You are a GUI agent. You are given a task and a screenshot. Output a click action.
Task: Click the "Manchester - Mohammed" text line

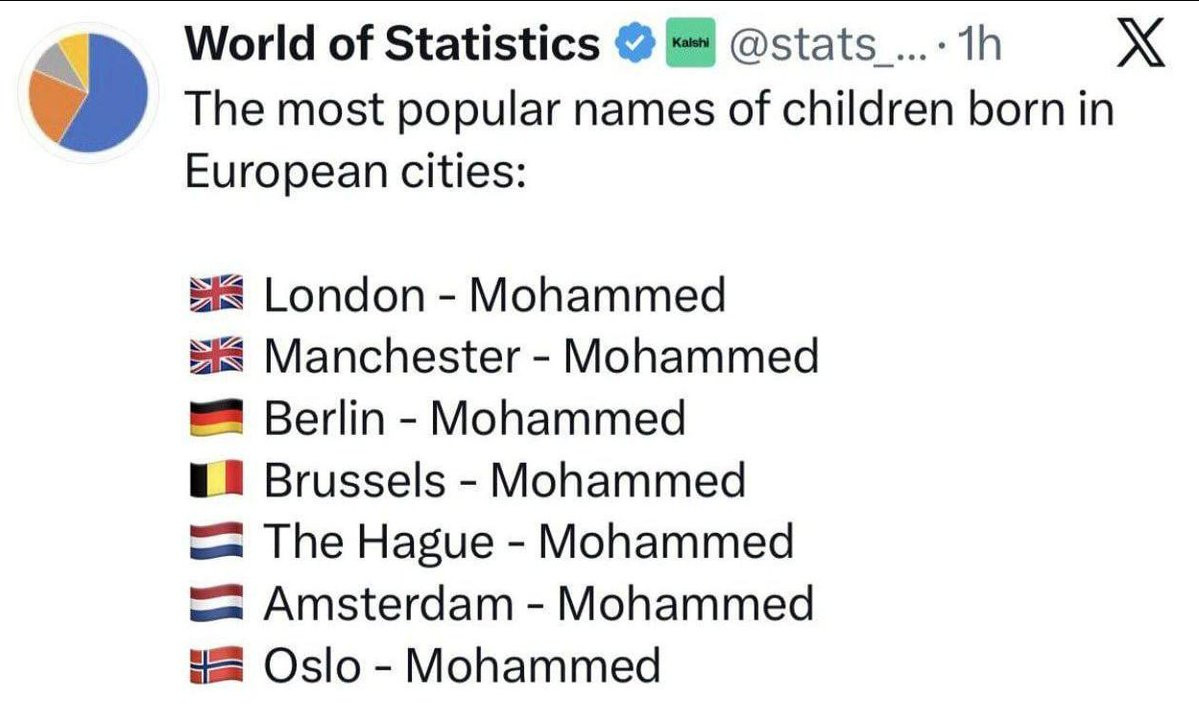click(541, 356)
